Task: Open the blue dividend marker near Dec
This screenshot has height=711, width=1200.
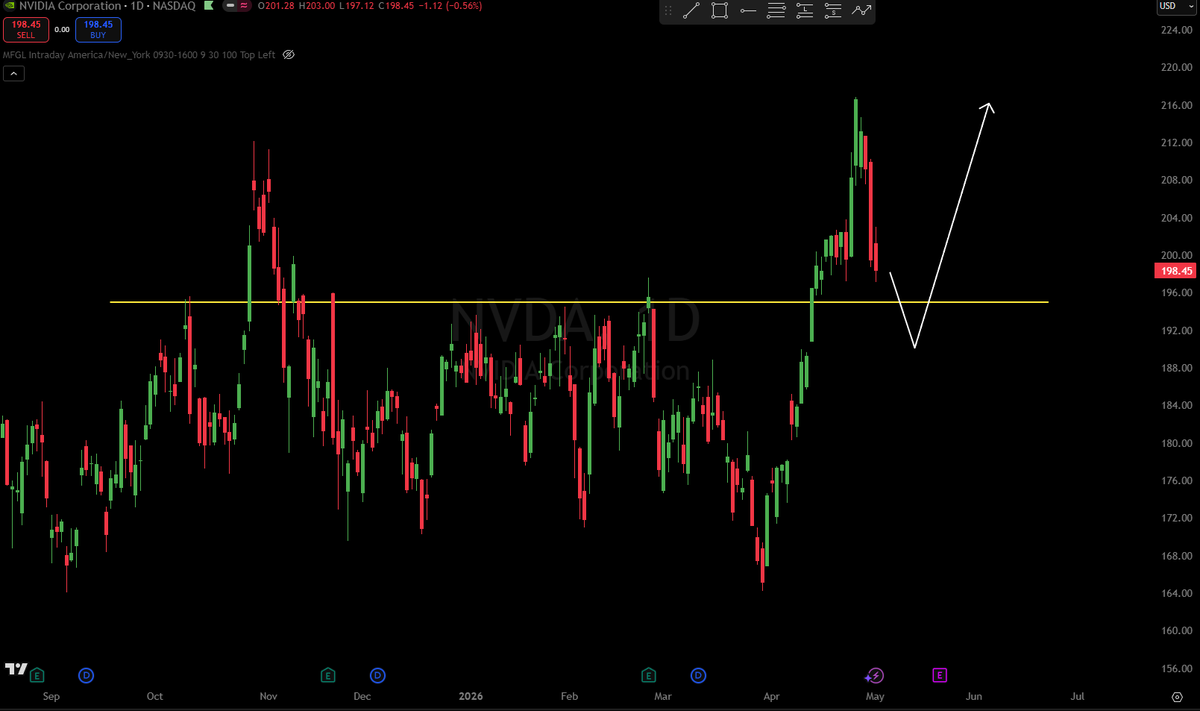Action: (377, 675)
